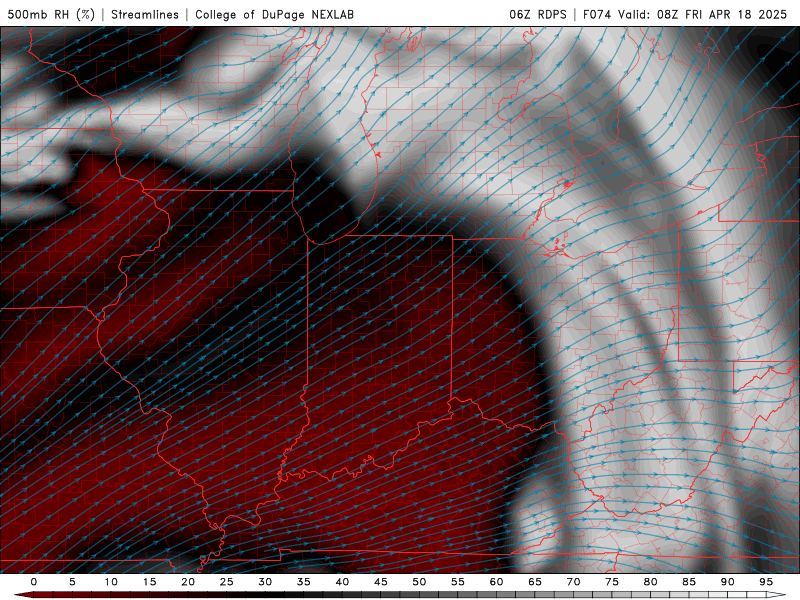
Task: Click 'F074 Valid: 08Z FRI APR 18 2025'
Action: [685, 14]
